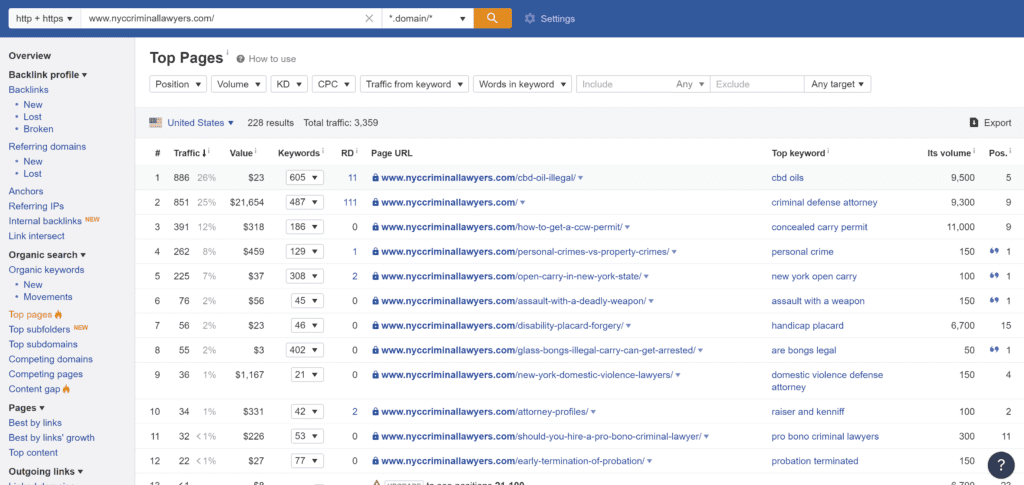The height and width of the screenshot is (485, 1024).
Task: Expand the 487 keywords dropdown in row 2
Action: pyautogui.click(x=304, y=202)
